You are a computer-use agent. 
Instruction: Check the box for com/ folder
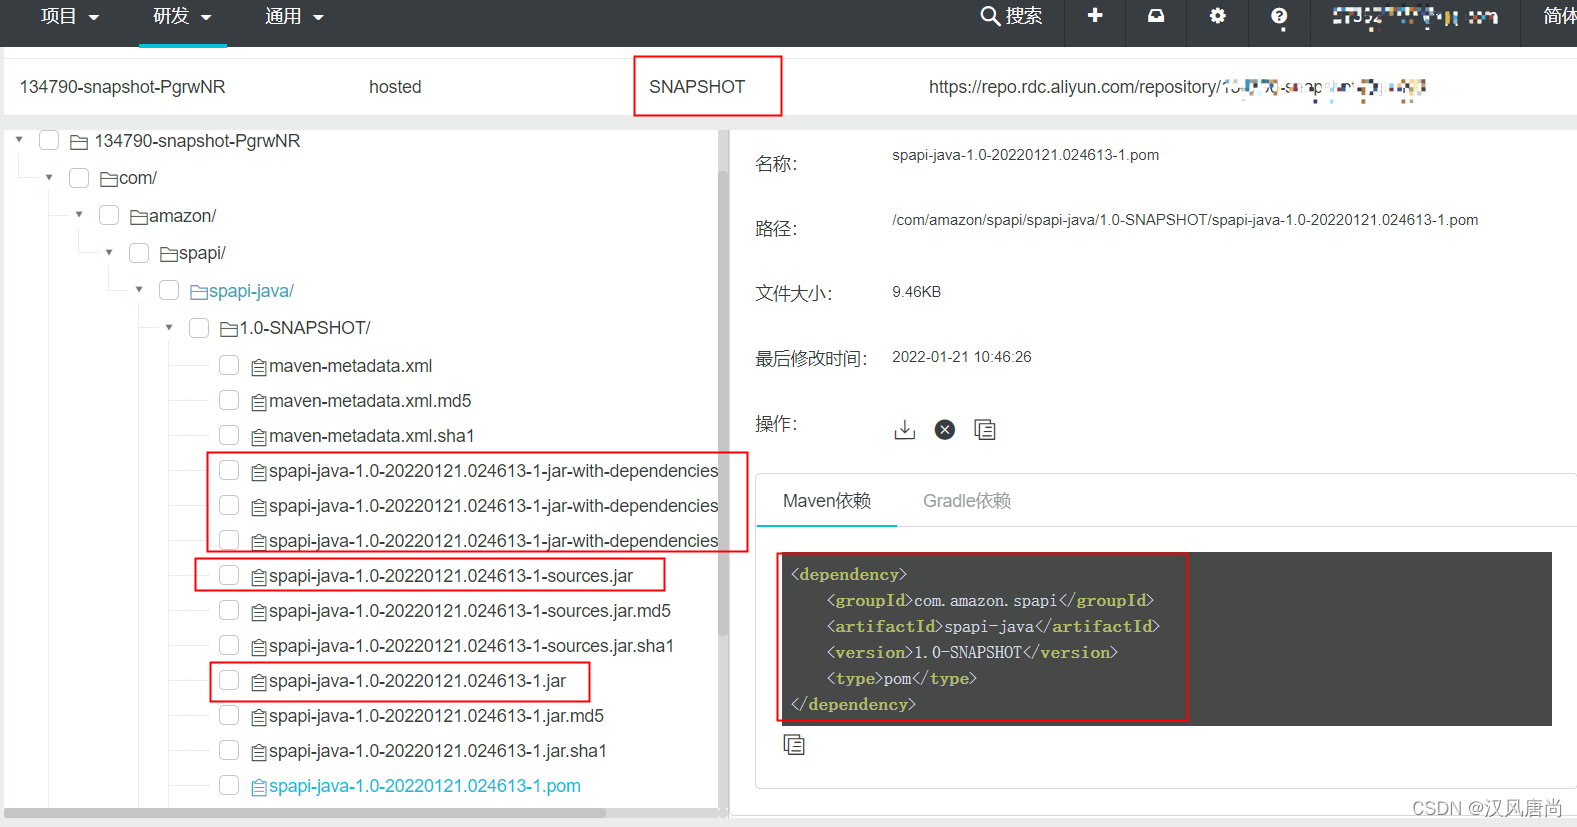click(79, 178)
